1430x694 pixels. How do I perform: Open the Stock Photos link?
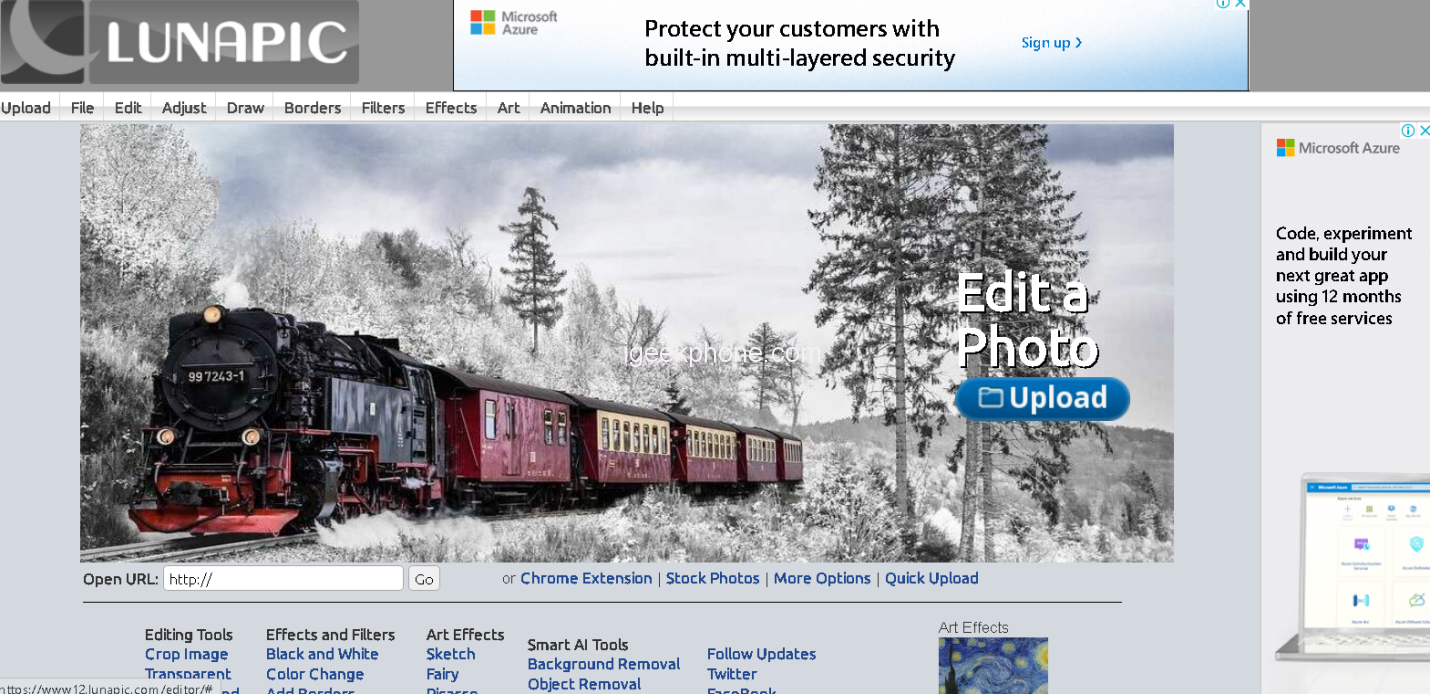(x=713, y=578)
